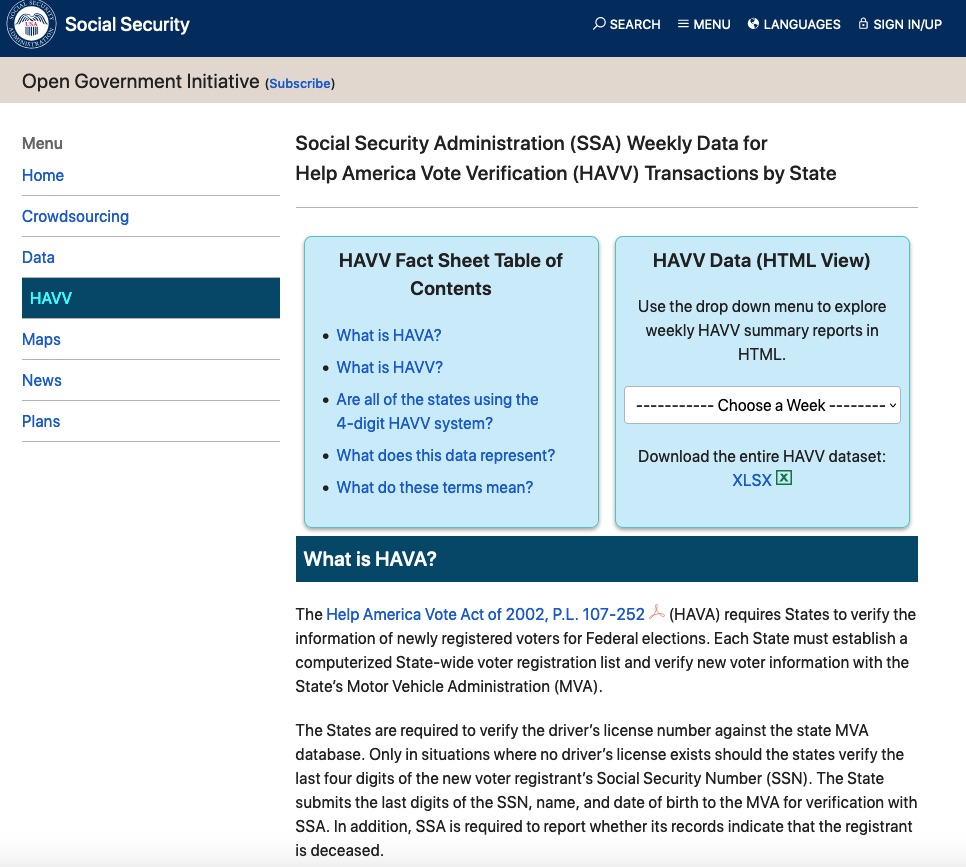Open Data in sidebar menu

pyautogui.click(x=38, y=258)
